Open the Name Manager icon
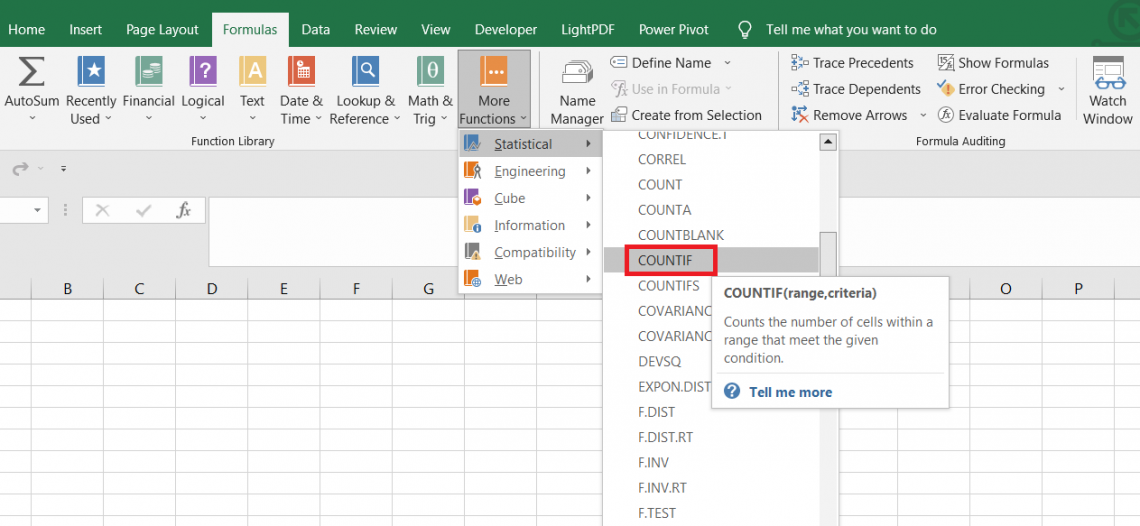The height and width of the screenshot is (526, 1140). 577,73
